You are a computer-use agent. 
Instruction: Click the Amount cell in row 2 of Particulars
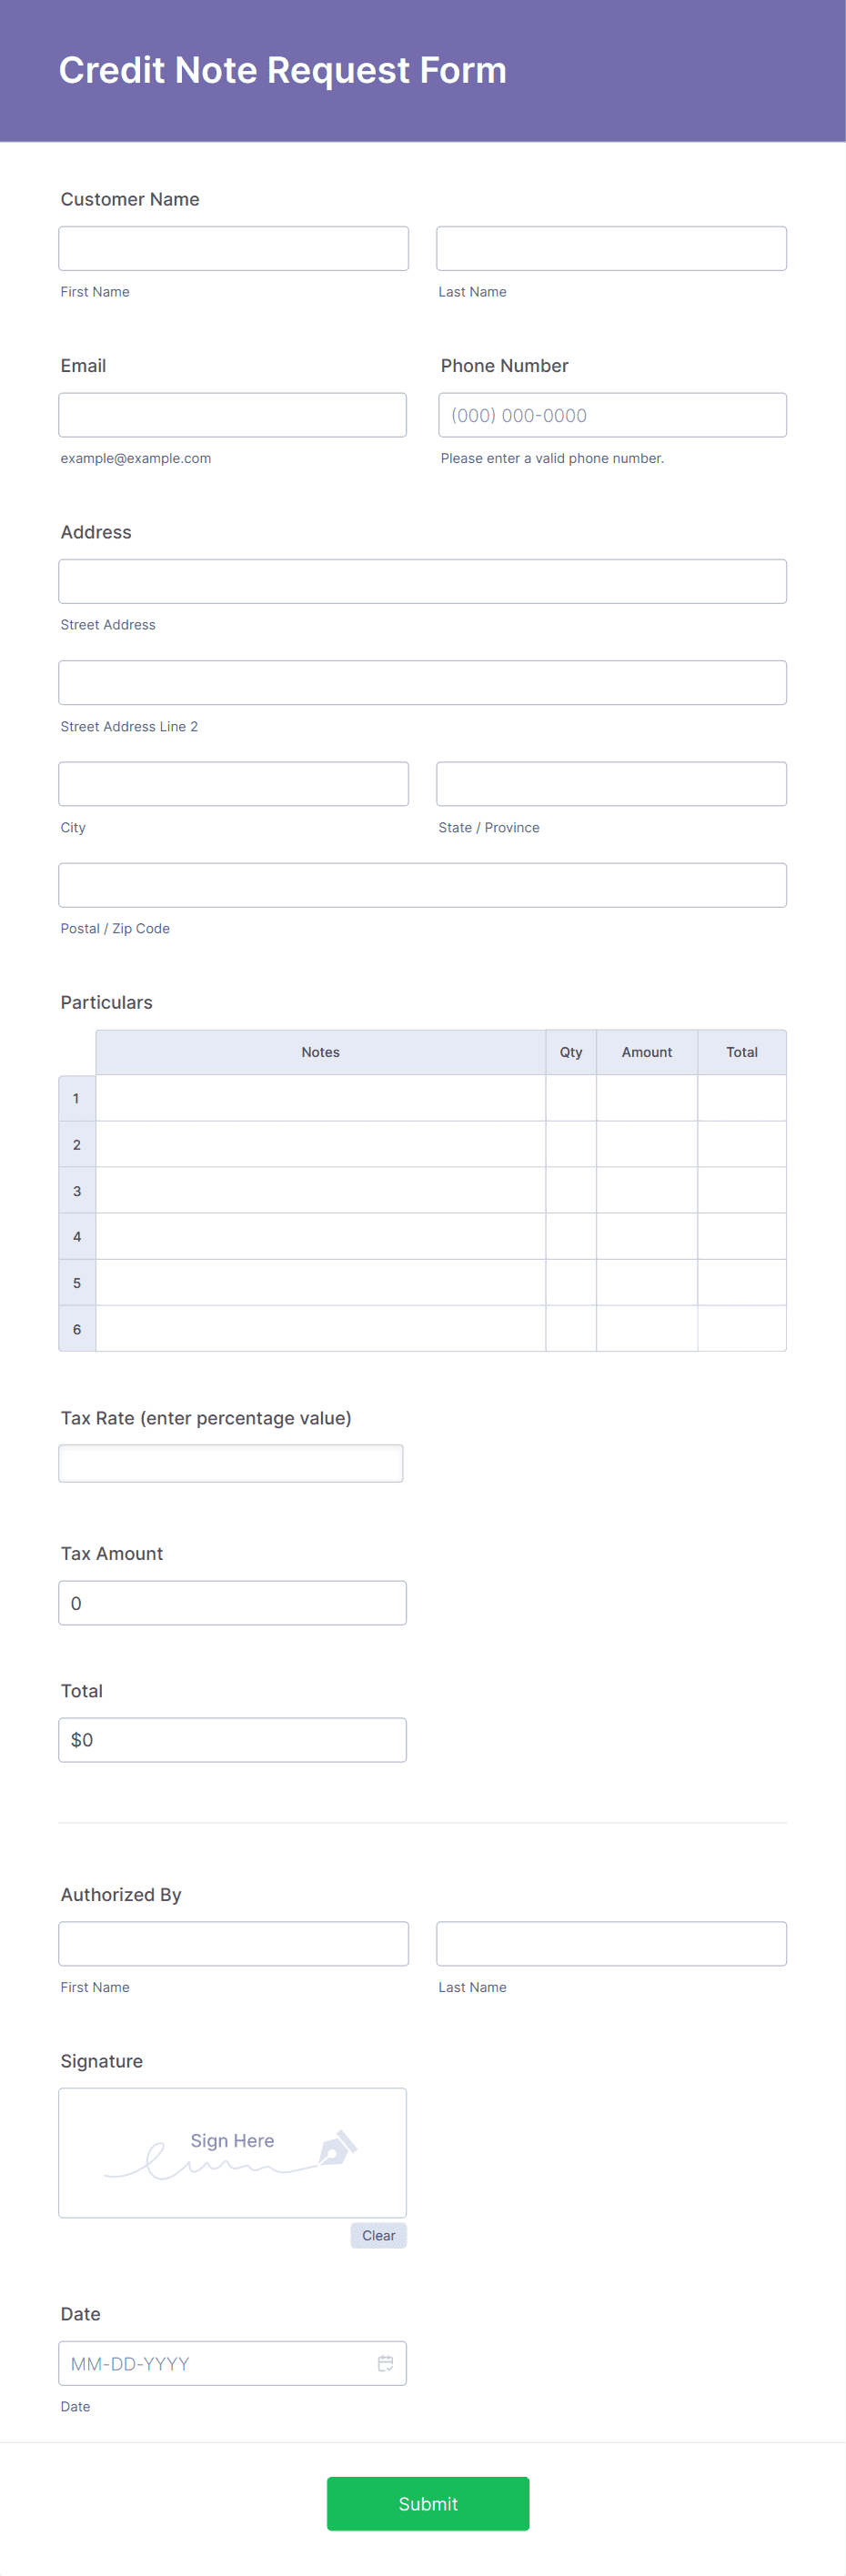[x=646, y=1143]
